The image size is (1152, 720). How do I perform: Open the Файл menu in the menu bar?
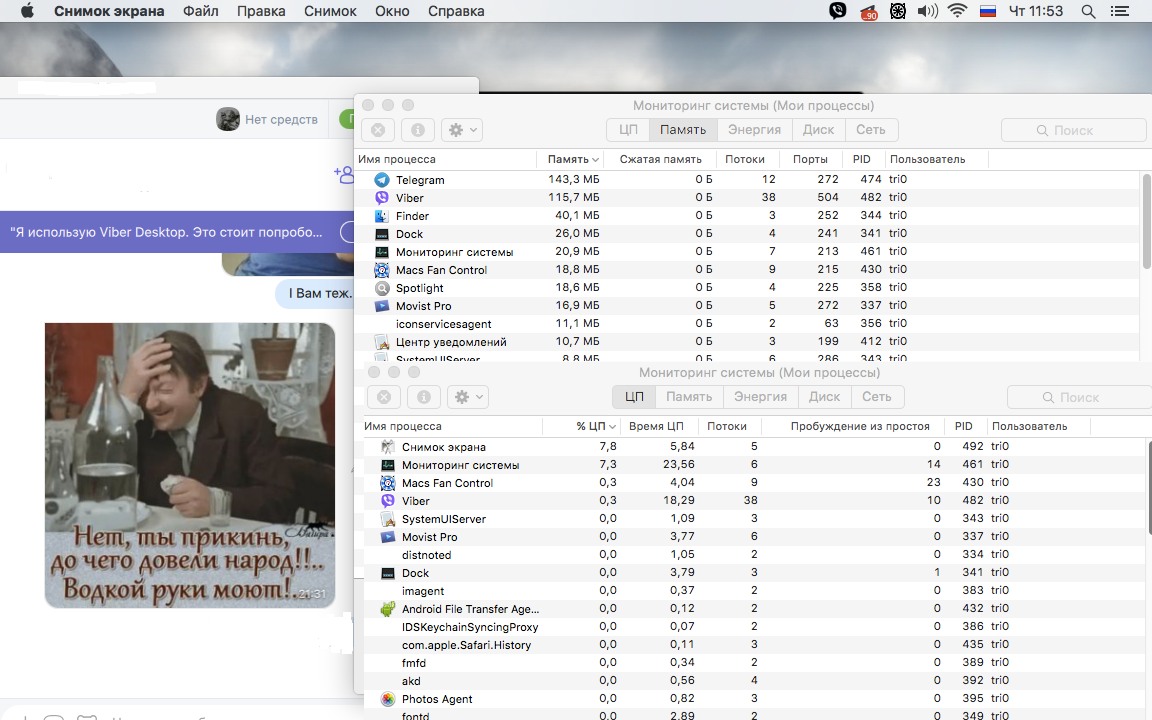(x=201, y=12)
